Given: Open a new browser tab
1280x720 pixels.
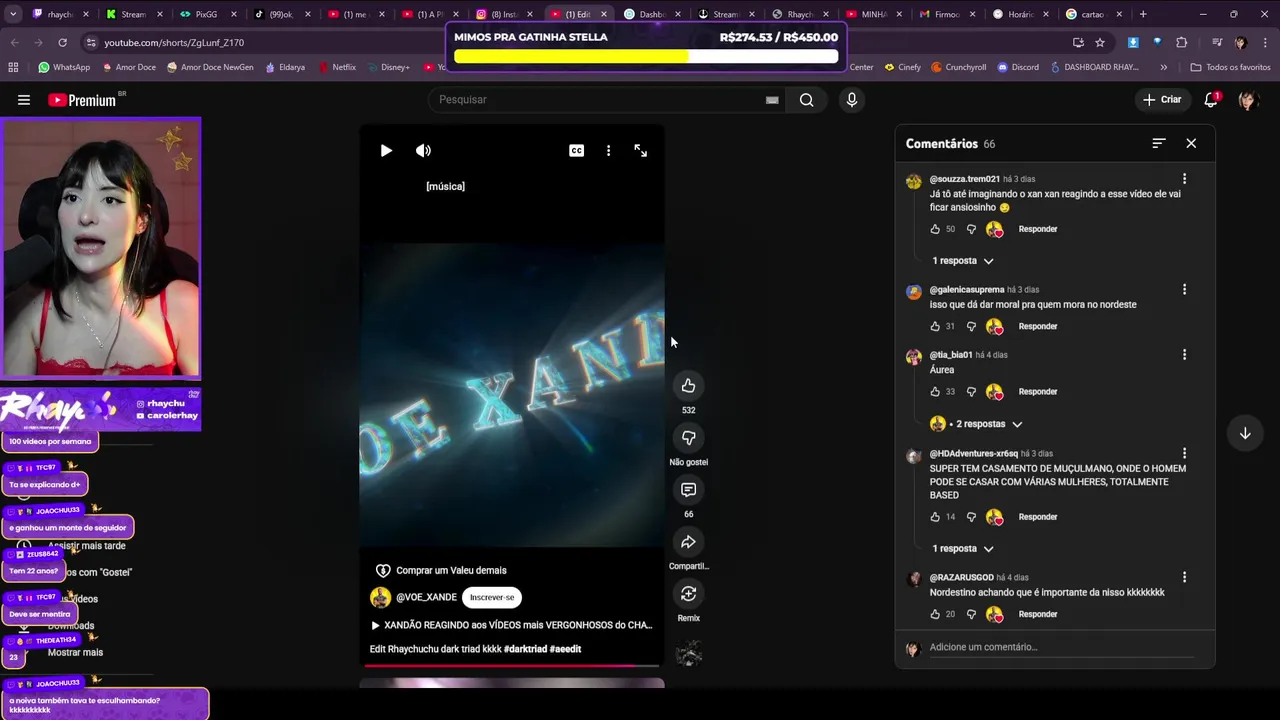Looking at the screenshot, I should [x=1143, y=14].
